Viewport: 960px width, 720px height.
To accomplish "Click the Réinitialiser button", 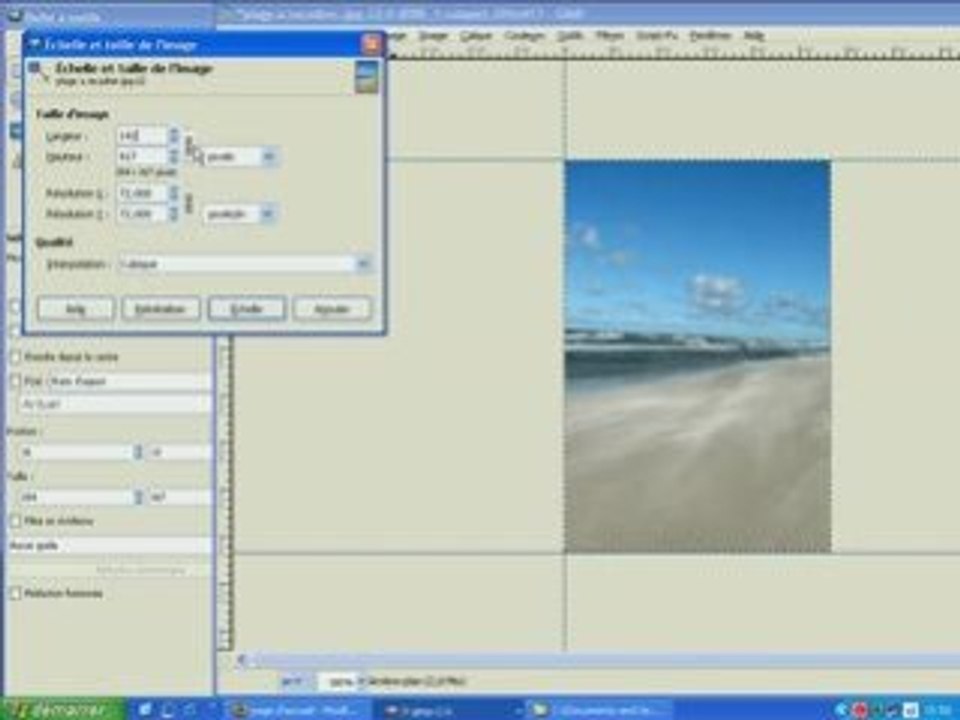I will tap(160, 309).
